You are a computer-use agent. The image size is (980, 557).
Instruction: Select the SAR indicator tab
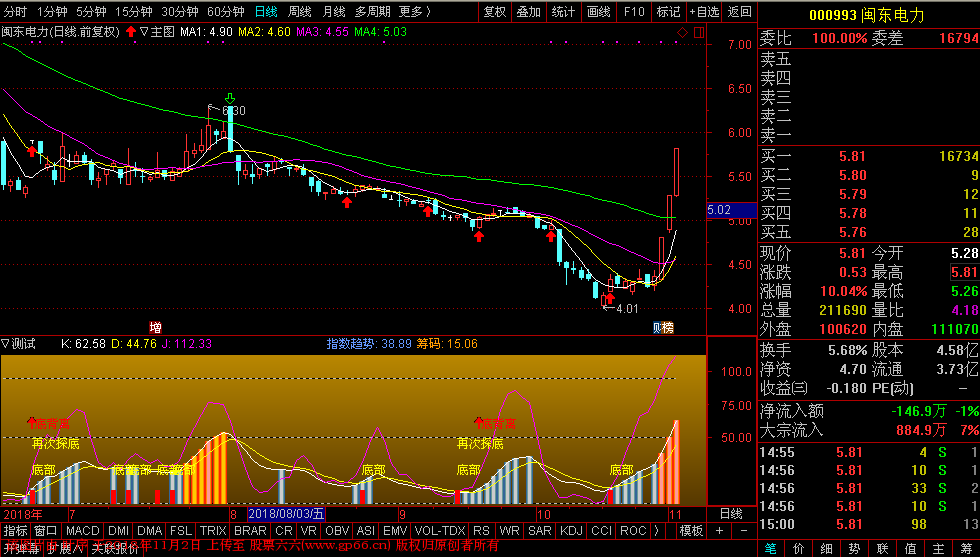(540, 531)
